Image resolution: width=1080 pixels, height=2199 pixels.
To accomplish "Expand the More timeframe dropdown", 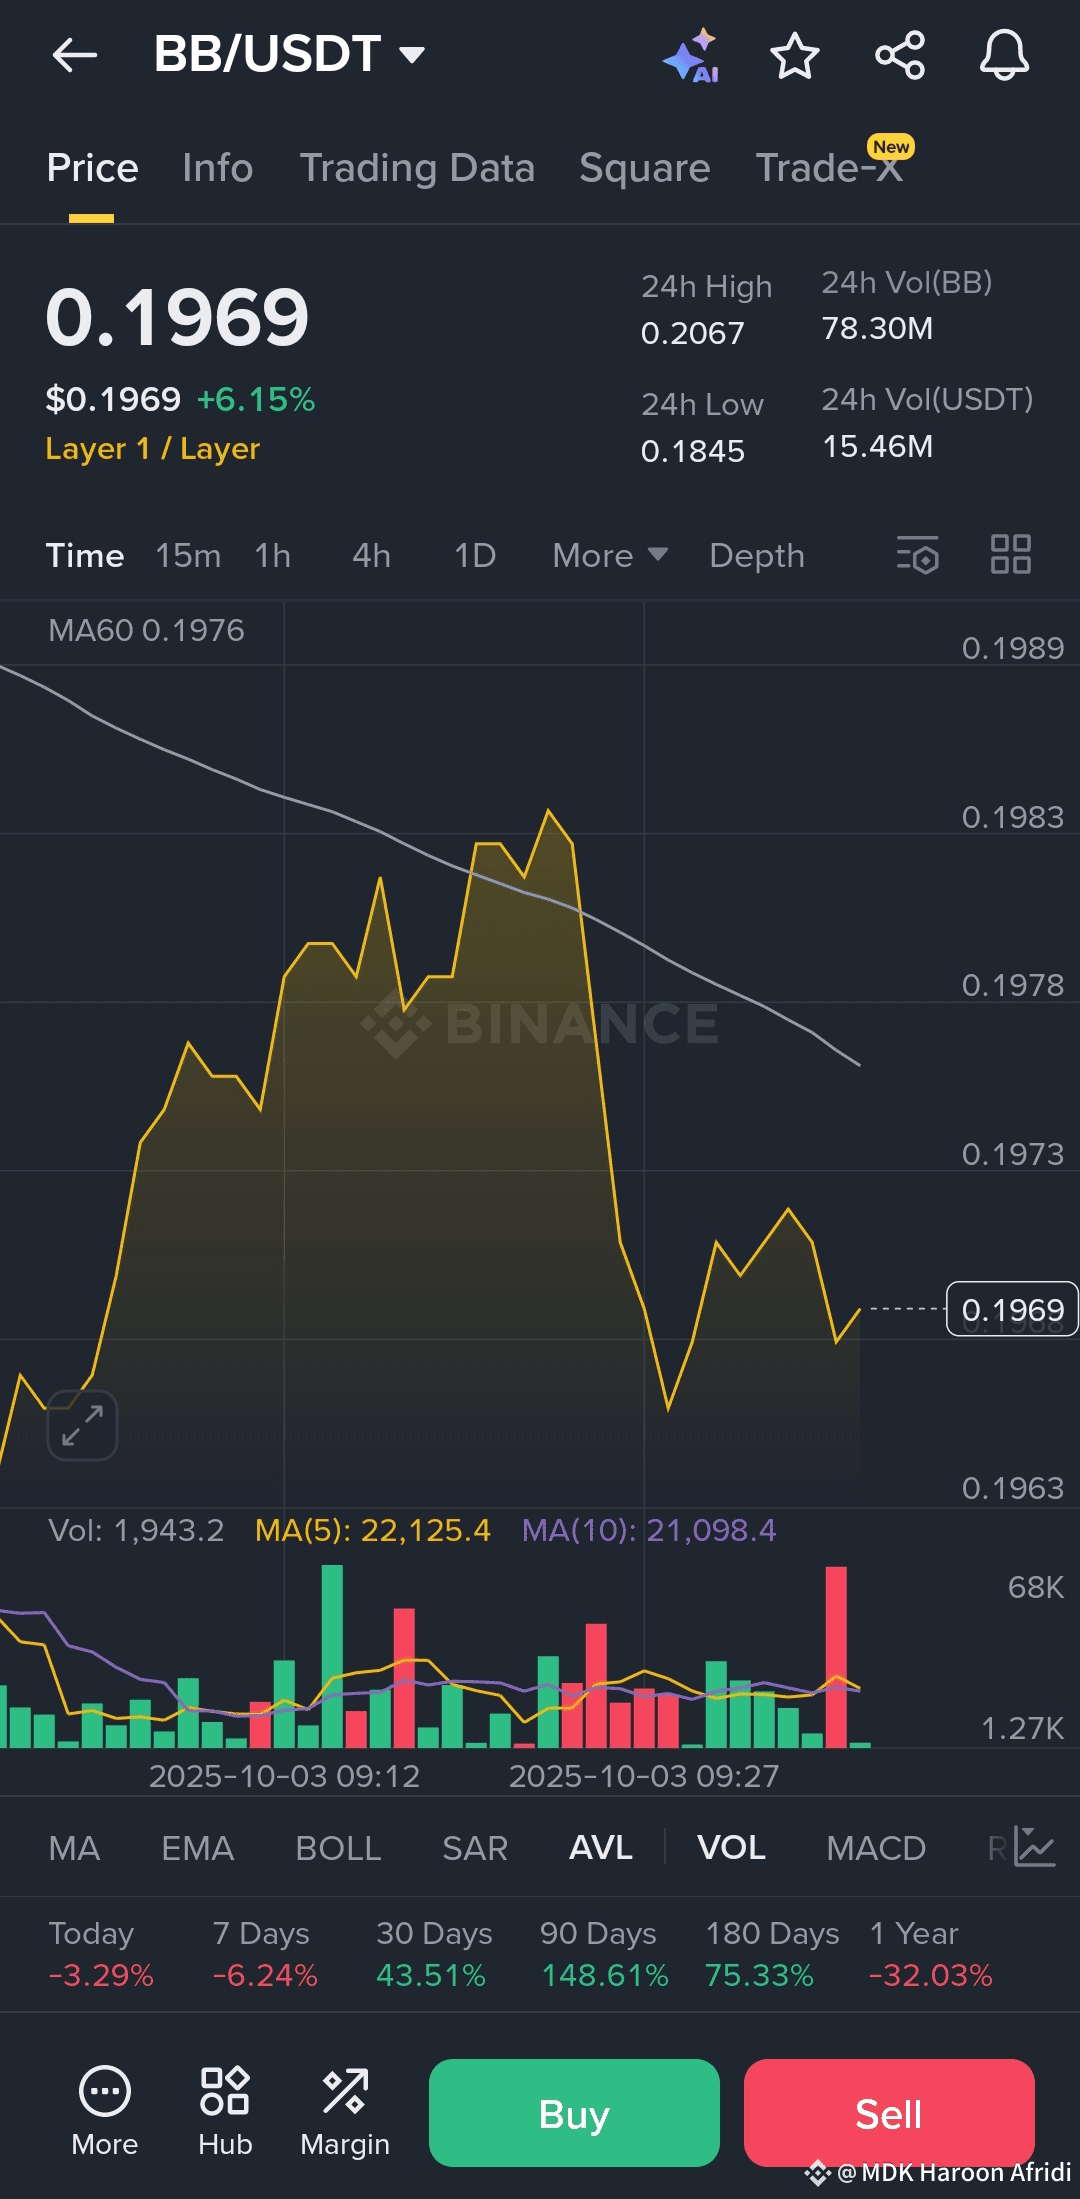I will click(610, 555).
